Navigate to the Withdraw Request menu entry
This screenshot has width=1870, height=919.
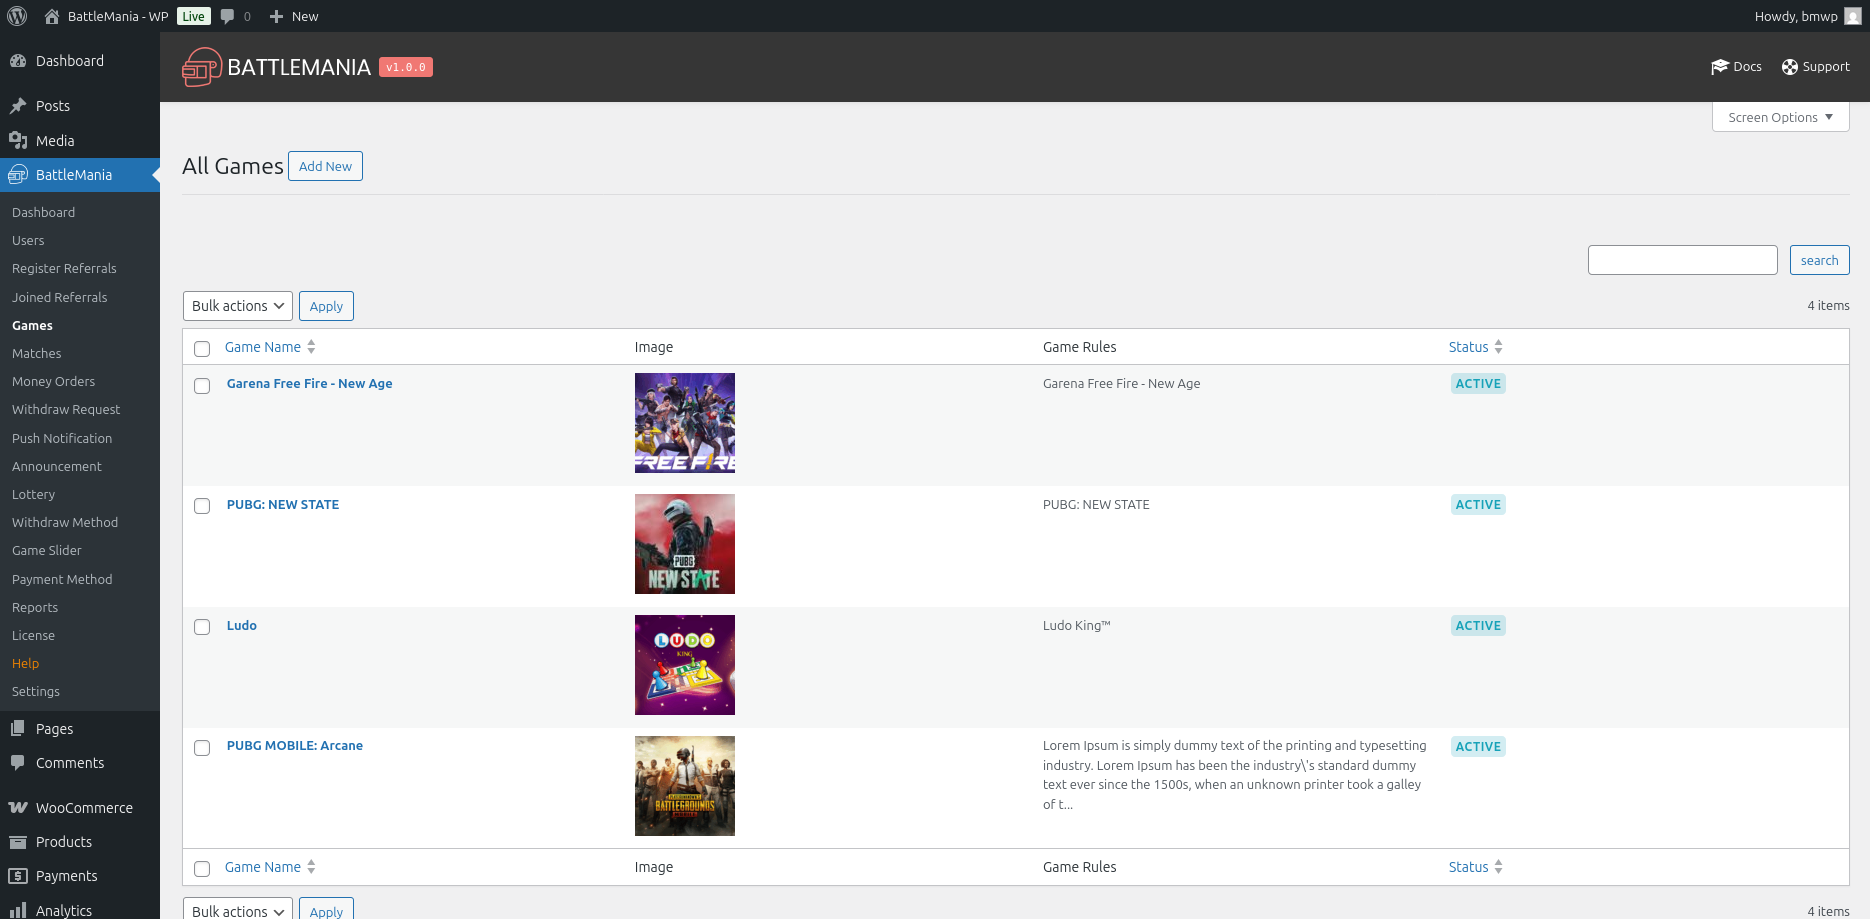click(x=65, y=409)
